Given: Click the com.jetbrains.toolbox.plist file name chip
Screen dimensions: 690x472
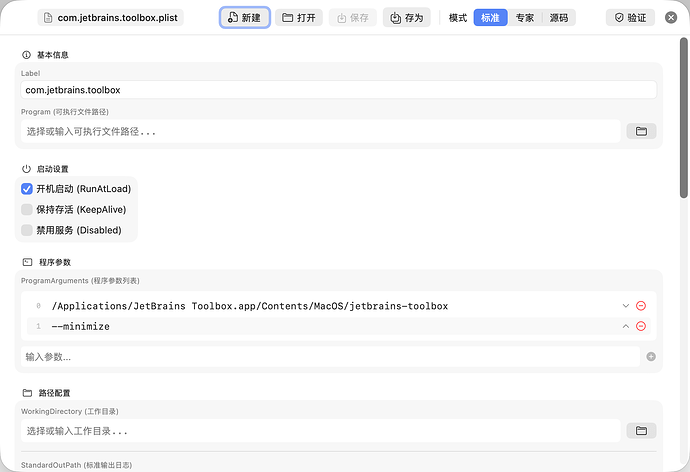Looking at the screenshot, I should click(111, 18).
